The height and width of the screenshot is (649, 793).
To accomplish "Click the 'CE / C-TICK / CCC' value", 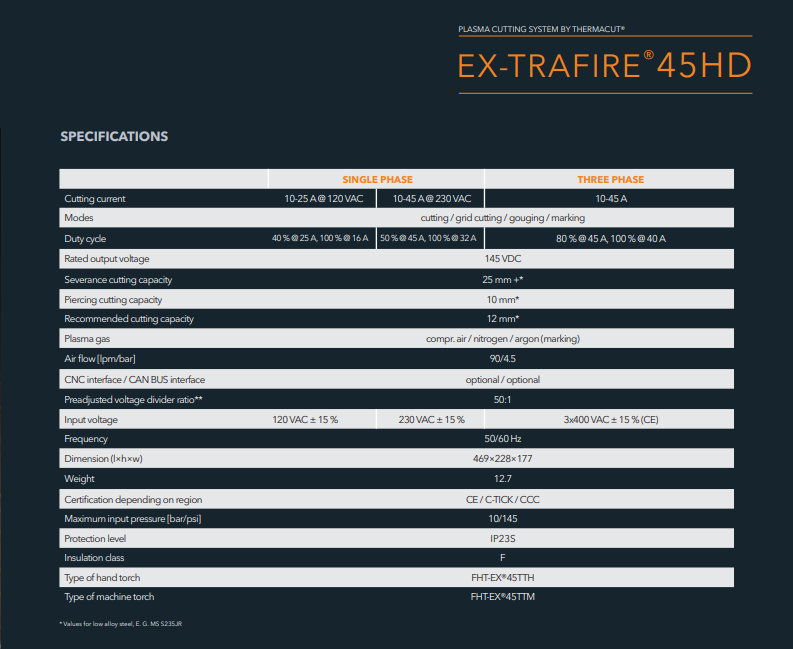I will 503,500.
